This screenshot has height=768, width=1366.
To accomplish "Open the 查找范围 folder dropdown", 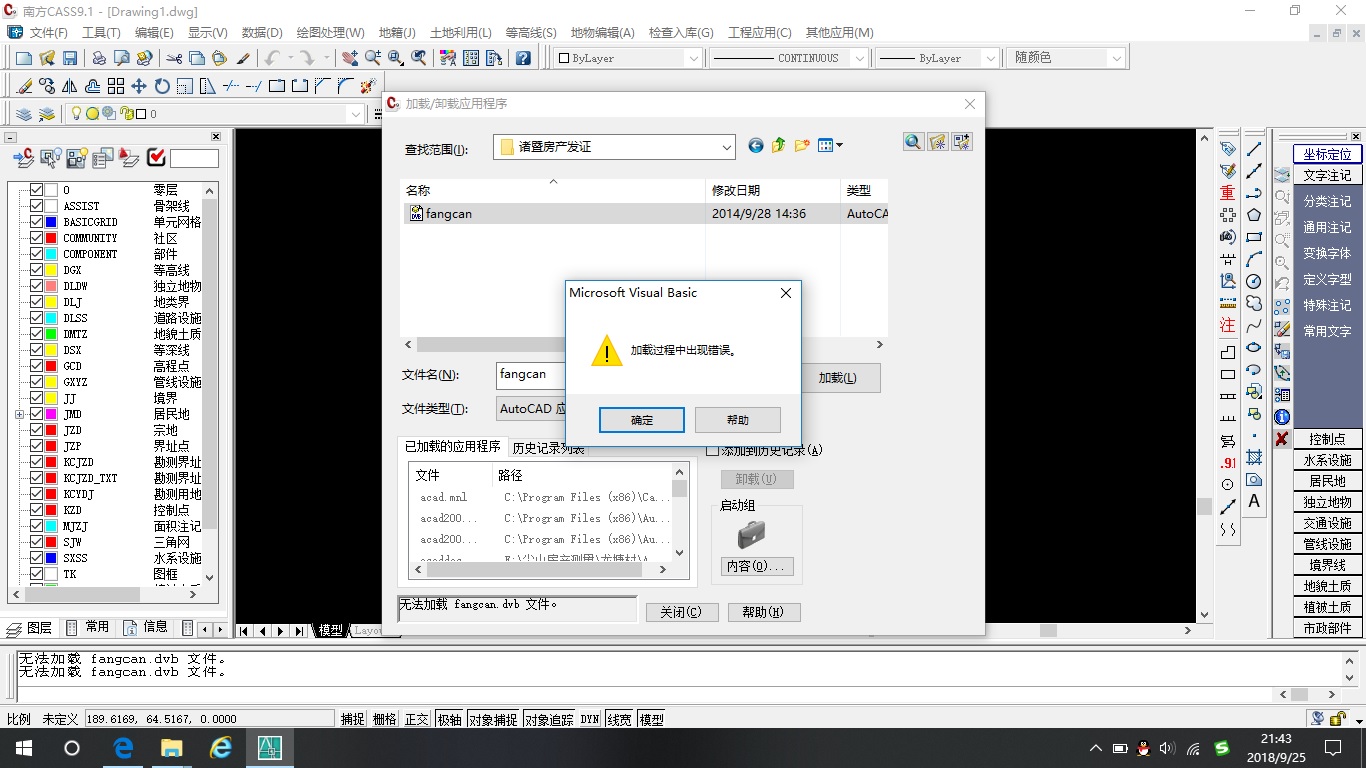I will tap(726, 147).
